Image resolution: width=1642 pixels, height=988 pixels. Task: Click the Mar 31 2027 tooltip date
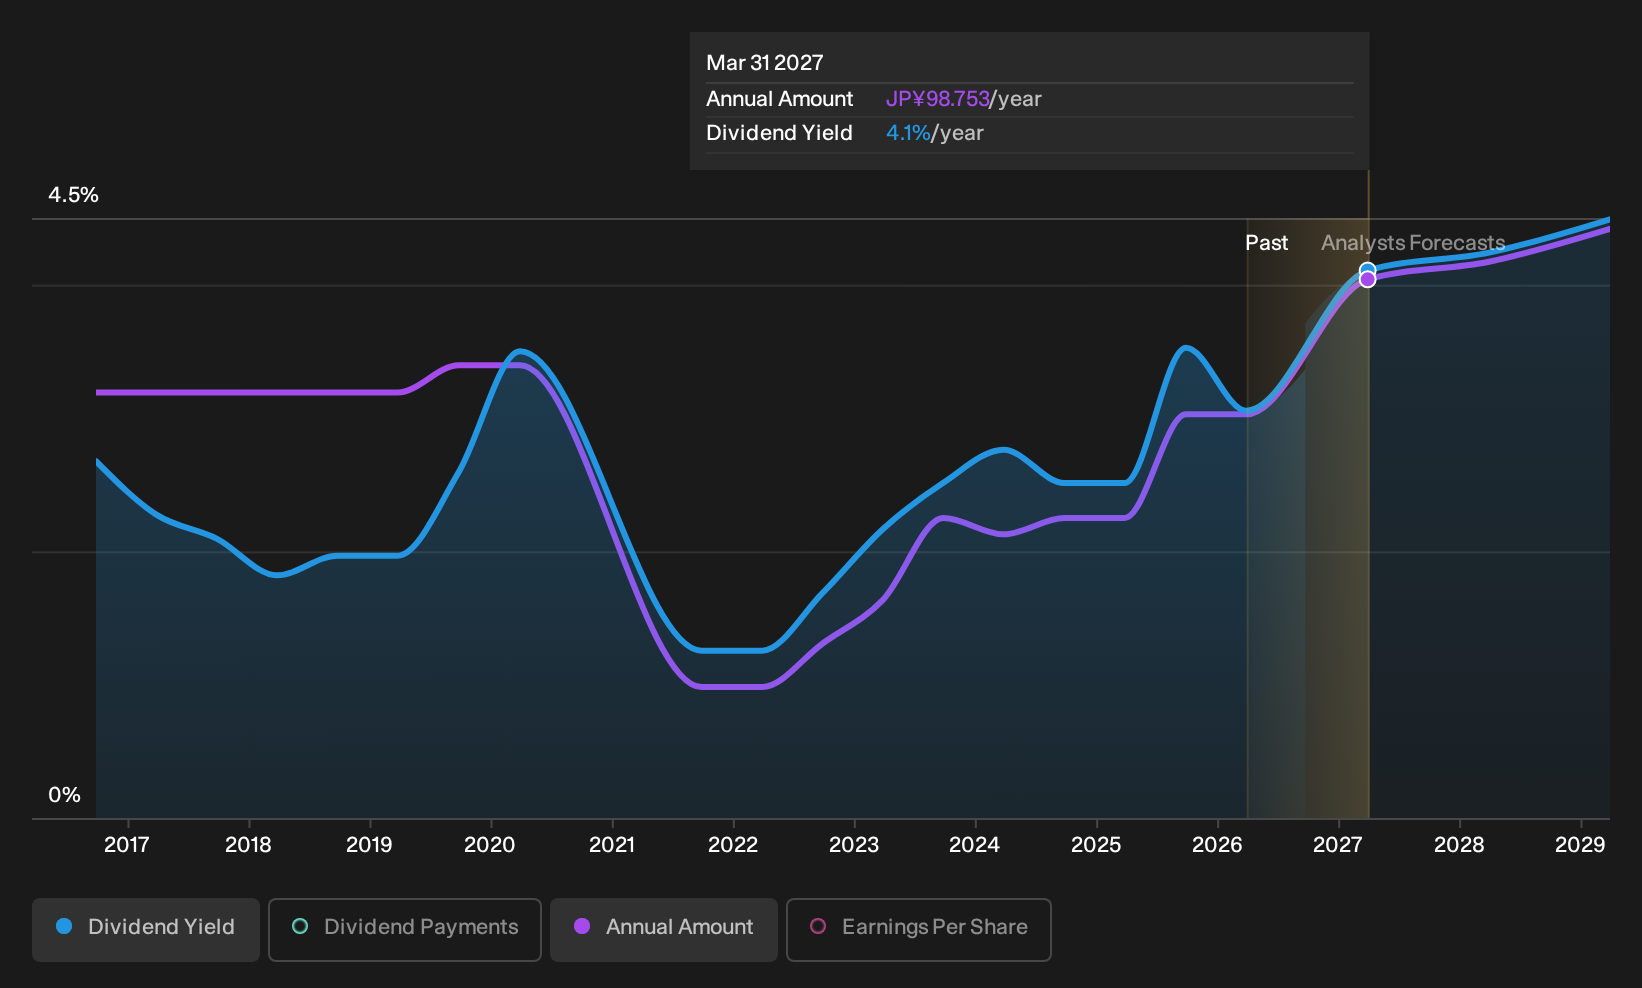[765, 63]
